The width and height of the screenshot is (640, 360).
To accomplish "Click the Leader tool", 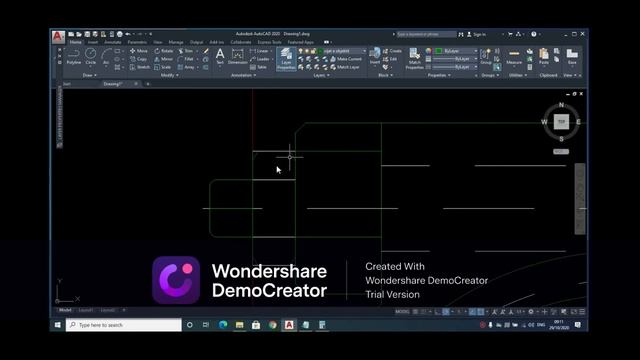I will point(260,59).
